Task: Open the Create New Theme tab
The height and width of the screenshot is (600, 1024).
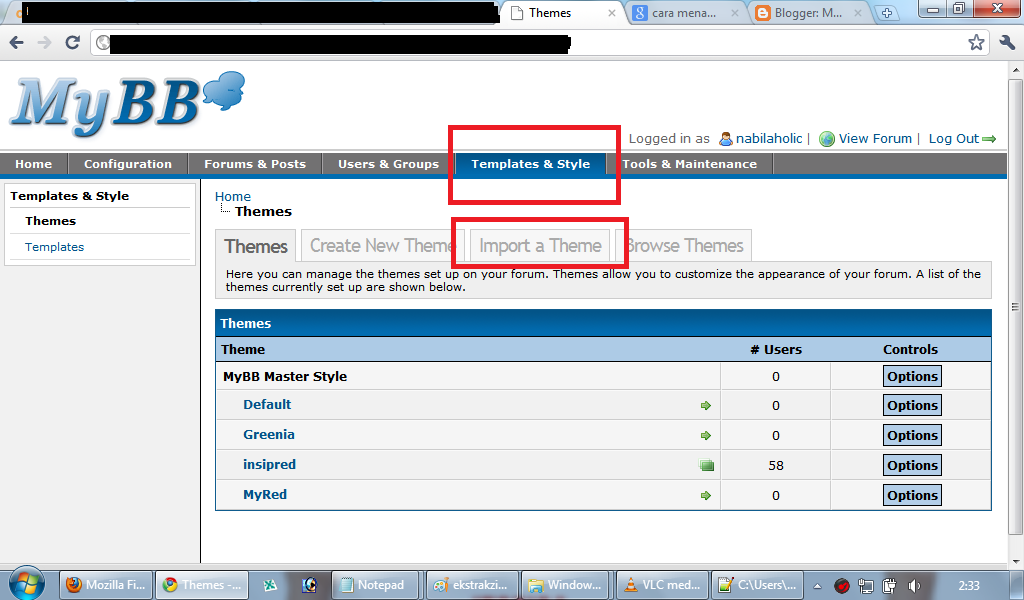Action: coord(382,245)
